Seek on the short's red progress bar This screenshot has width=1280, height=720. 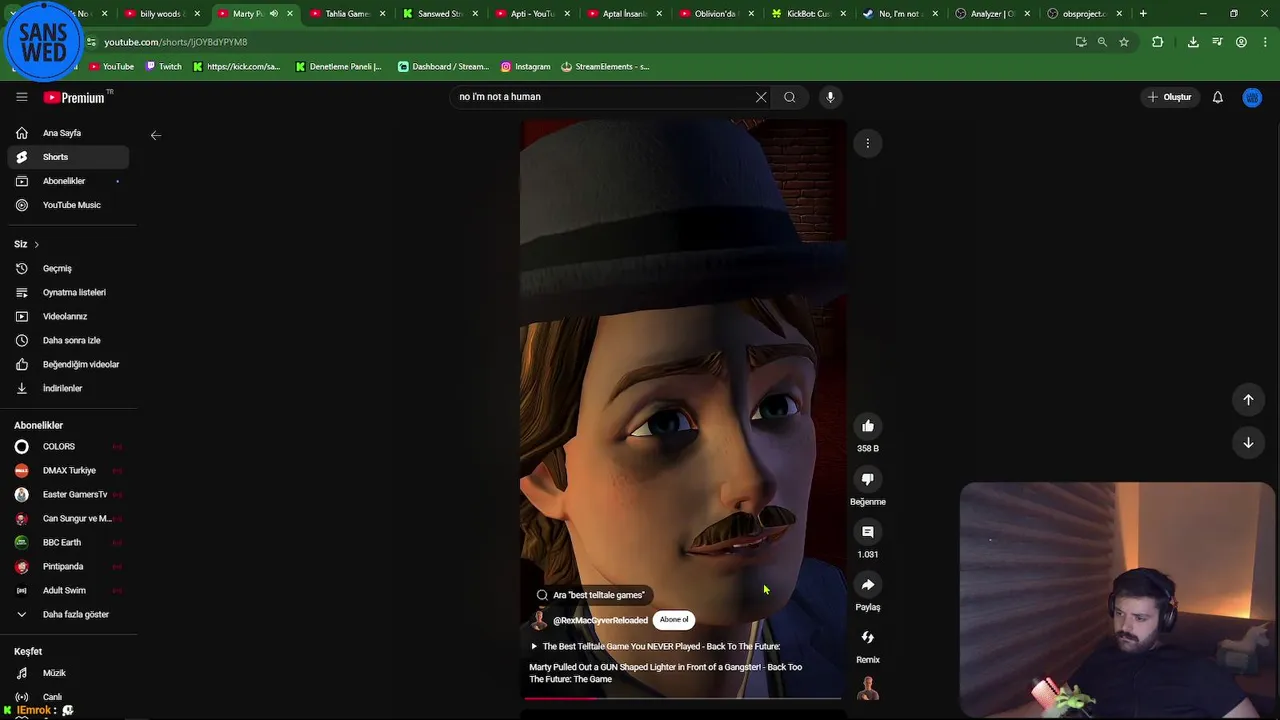click(x=683, y=698)
